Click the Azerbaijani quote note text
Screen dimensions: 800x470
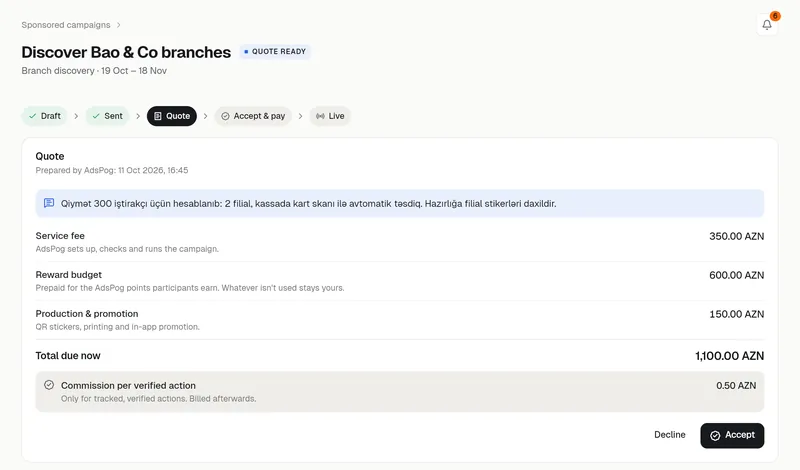308,204
